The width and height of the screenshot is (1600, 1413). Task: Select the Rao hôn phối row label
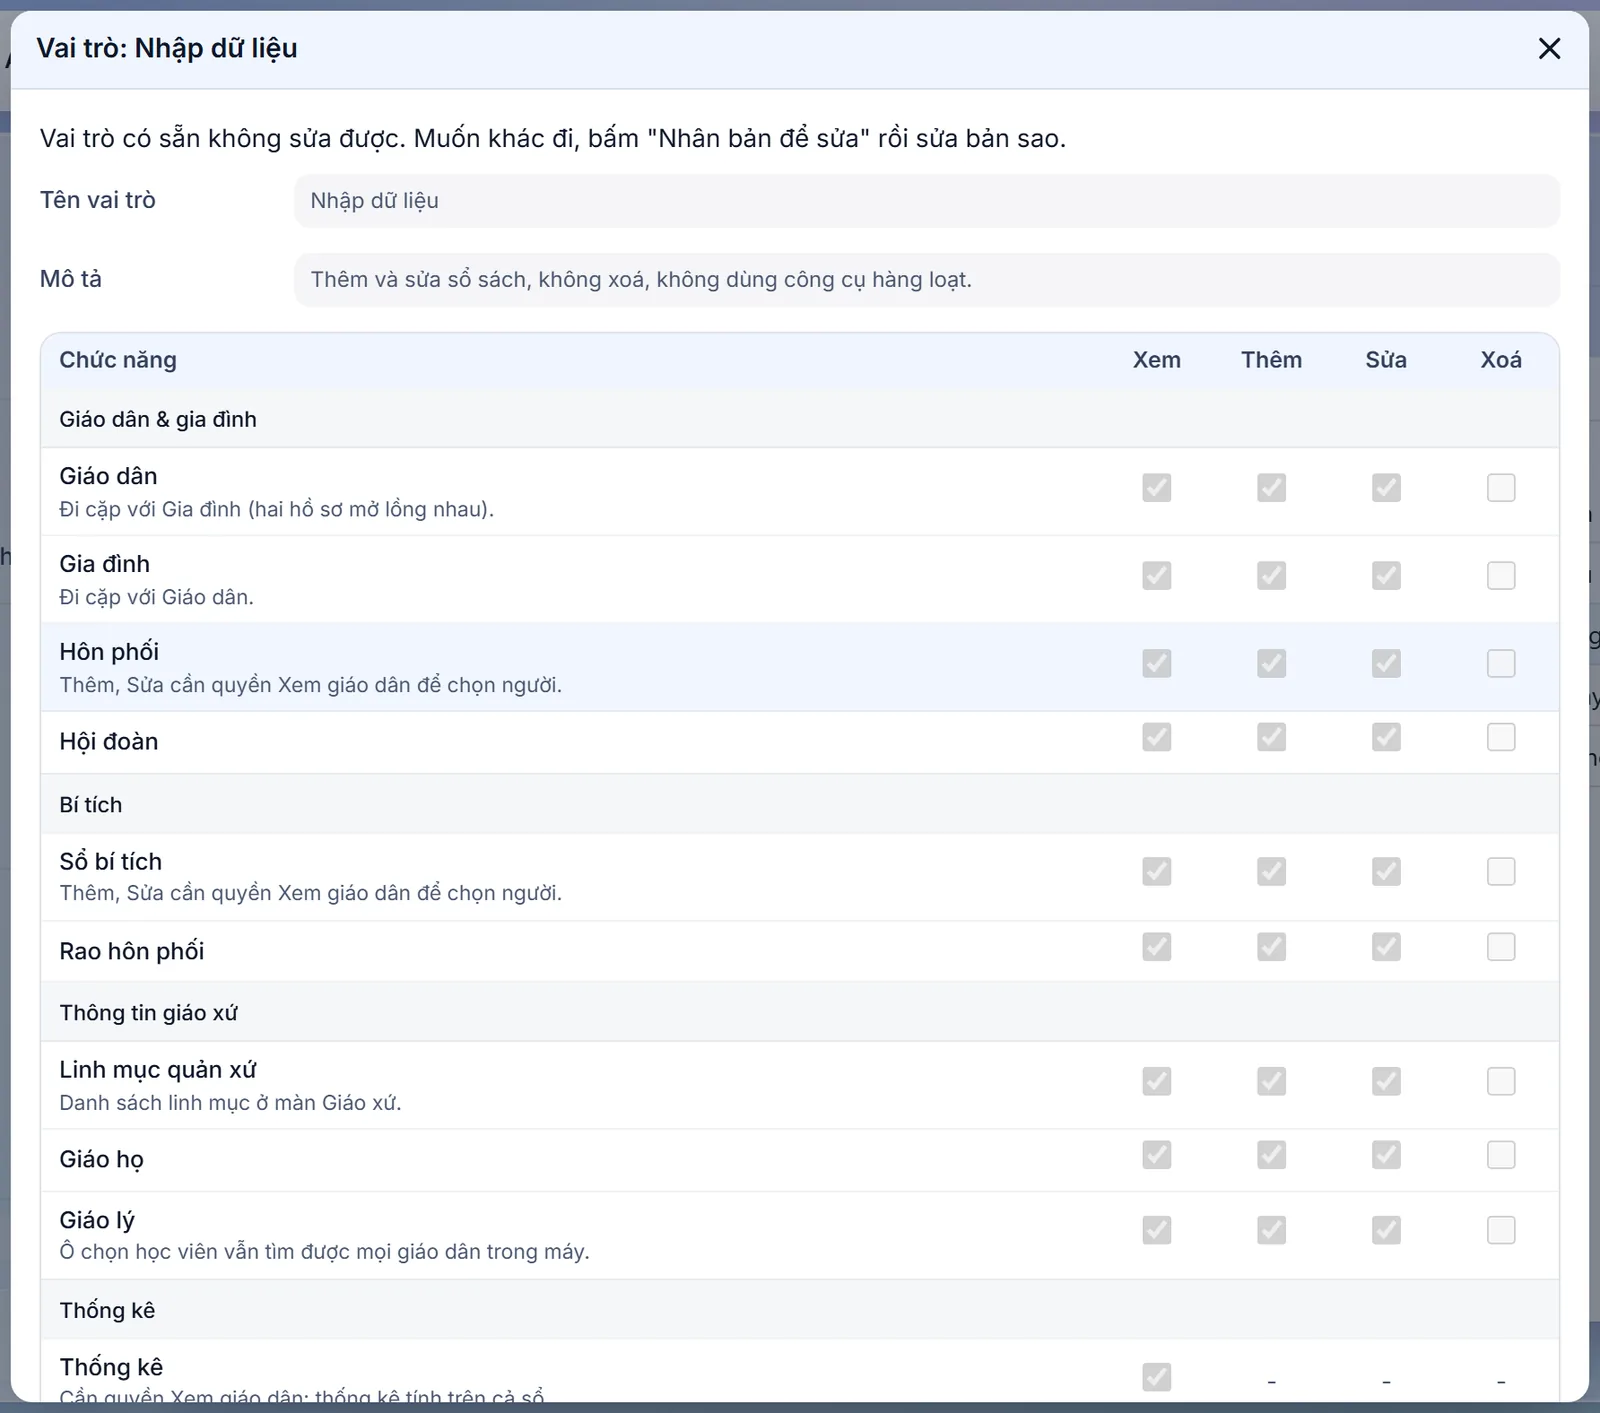point(132,951)
